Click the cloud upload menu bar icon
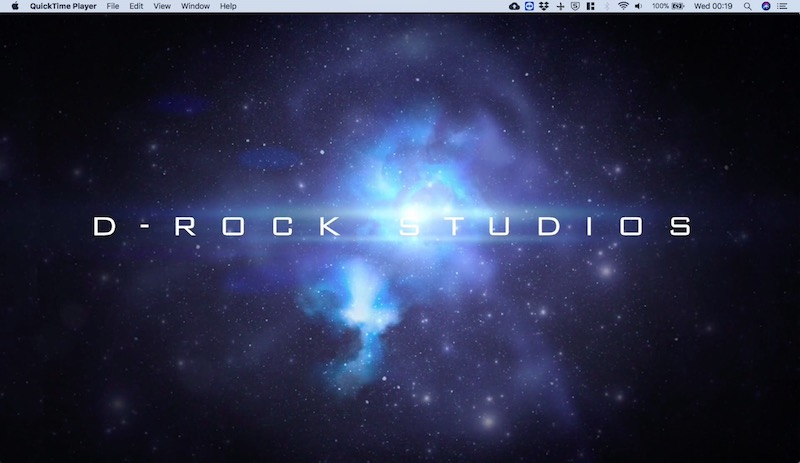This screenshot has width=800, height=463. pos(514,6)
